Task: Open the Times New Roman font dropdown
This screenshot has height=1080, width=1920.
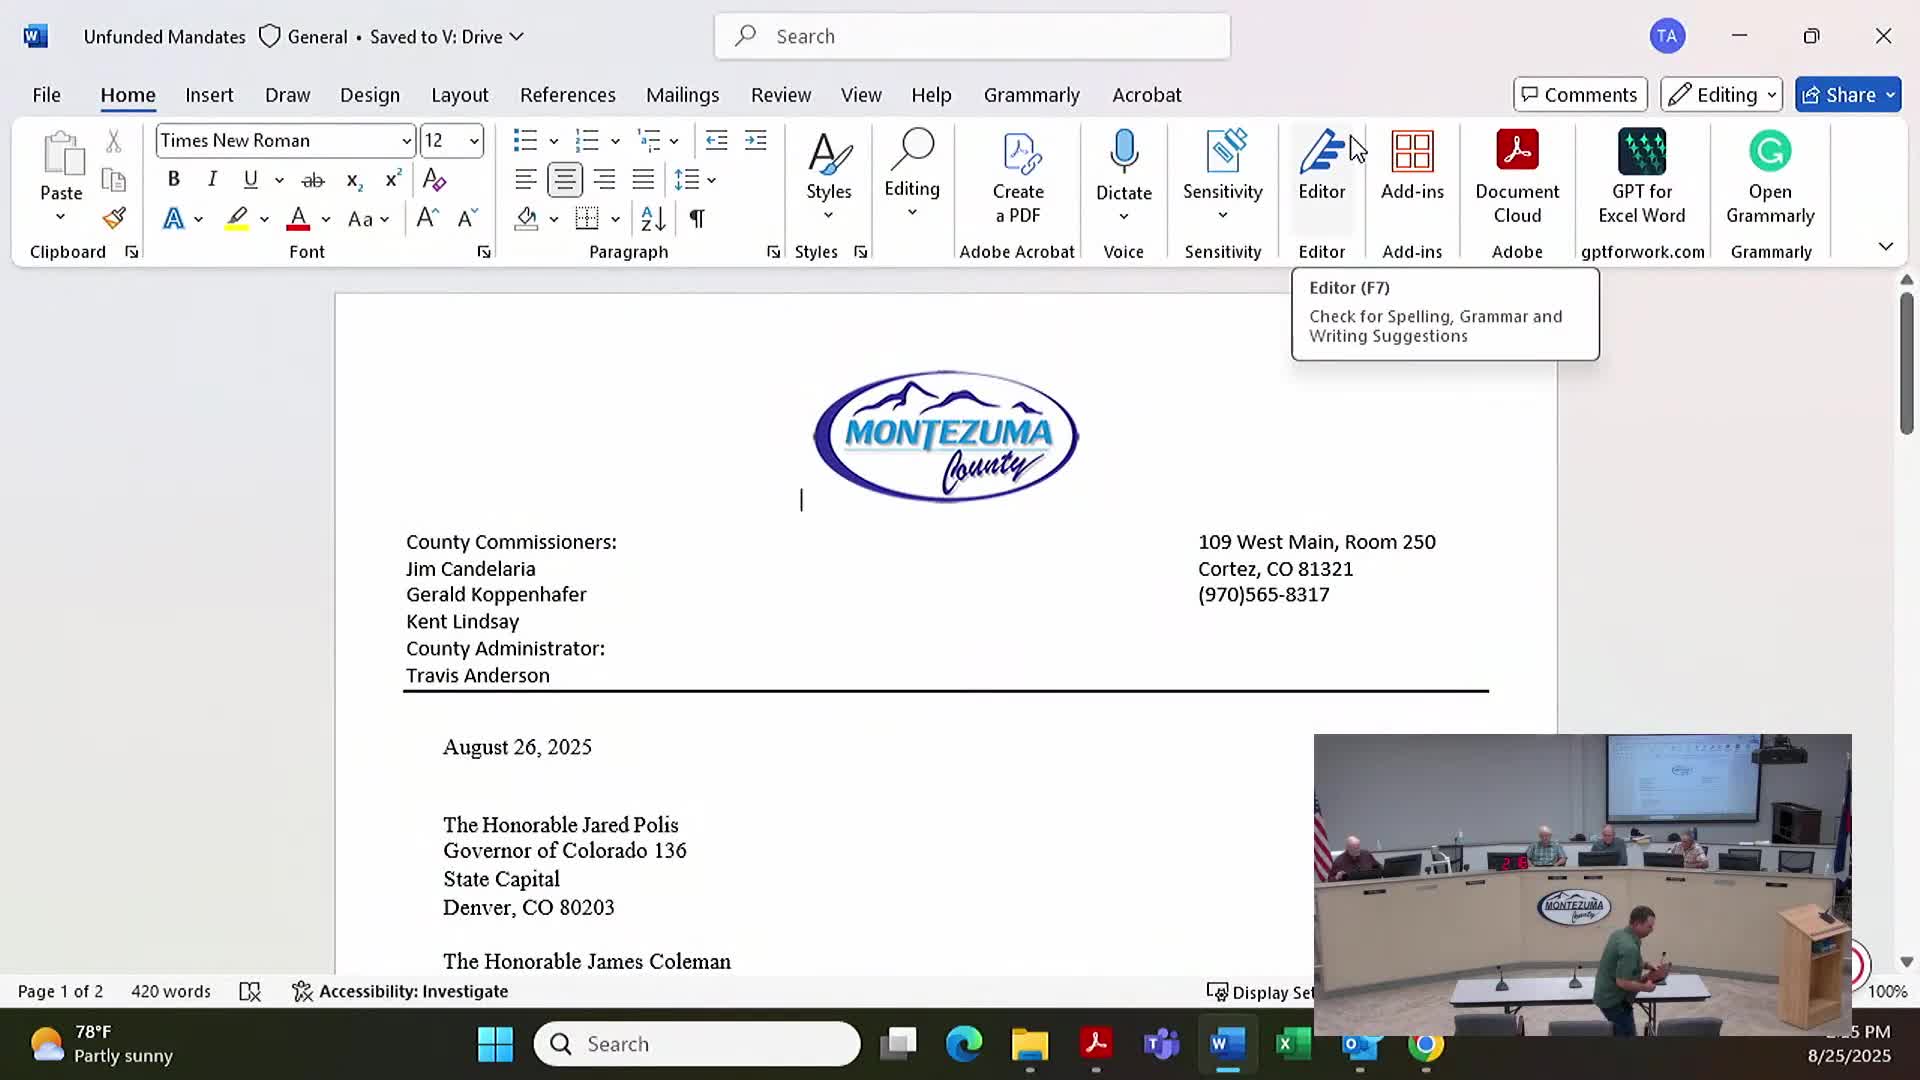Action: pos(406,141)
